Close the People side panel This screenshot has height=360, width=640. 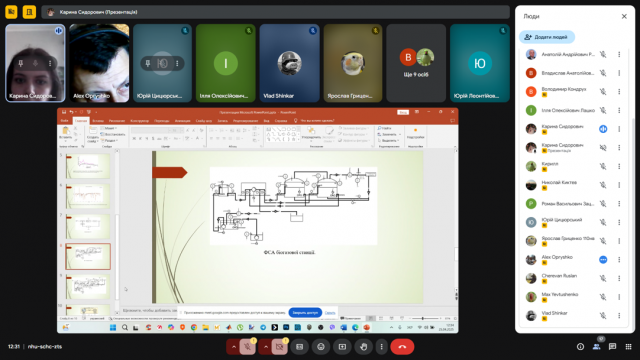tap(624, 16)
